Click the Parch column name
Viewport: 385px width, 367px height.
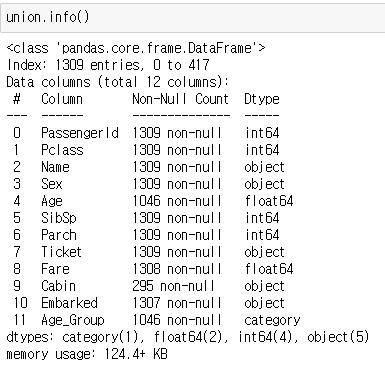pyautogui.click(x=59, y=235)
